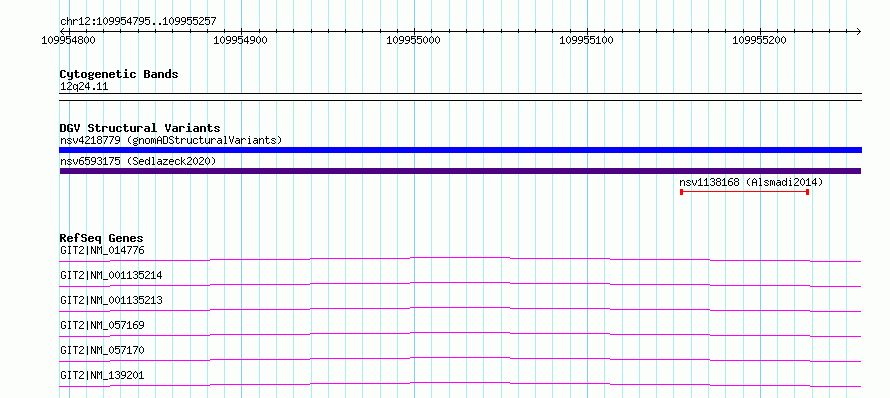Image resolution: width=890 pixels, height=398 pixels.
Task: Select transcript GIT2|NM_001135213
Action: coord(111,300)
